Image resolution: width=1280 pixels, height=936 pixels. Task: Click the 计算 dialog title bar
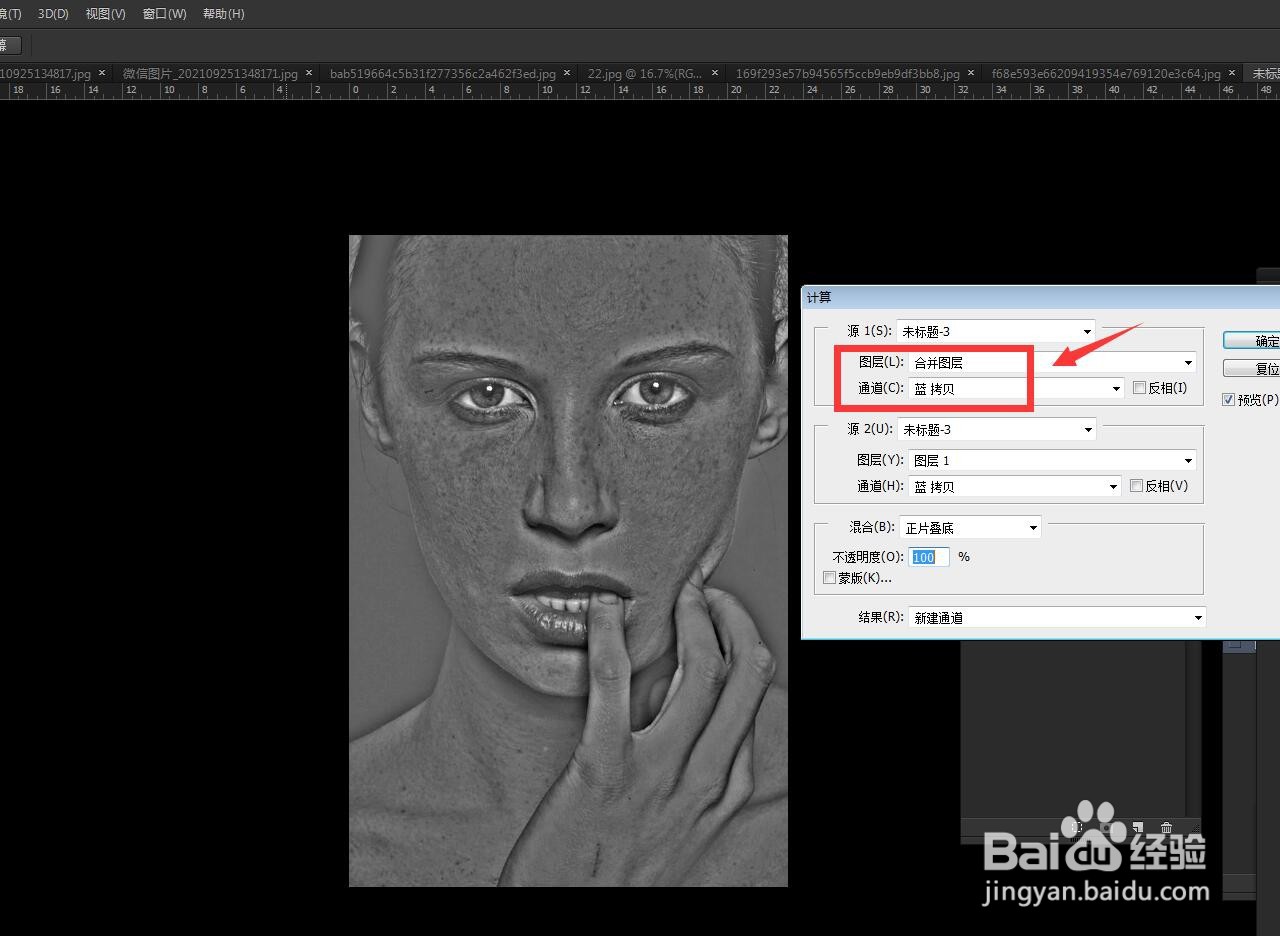tap(1040, 297)
